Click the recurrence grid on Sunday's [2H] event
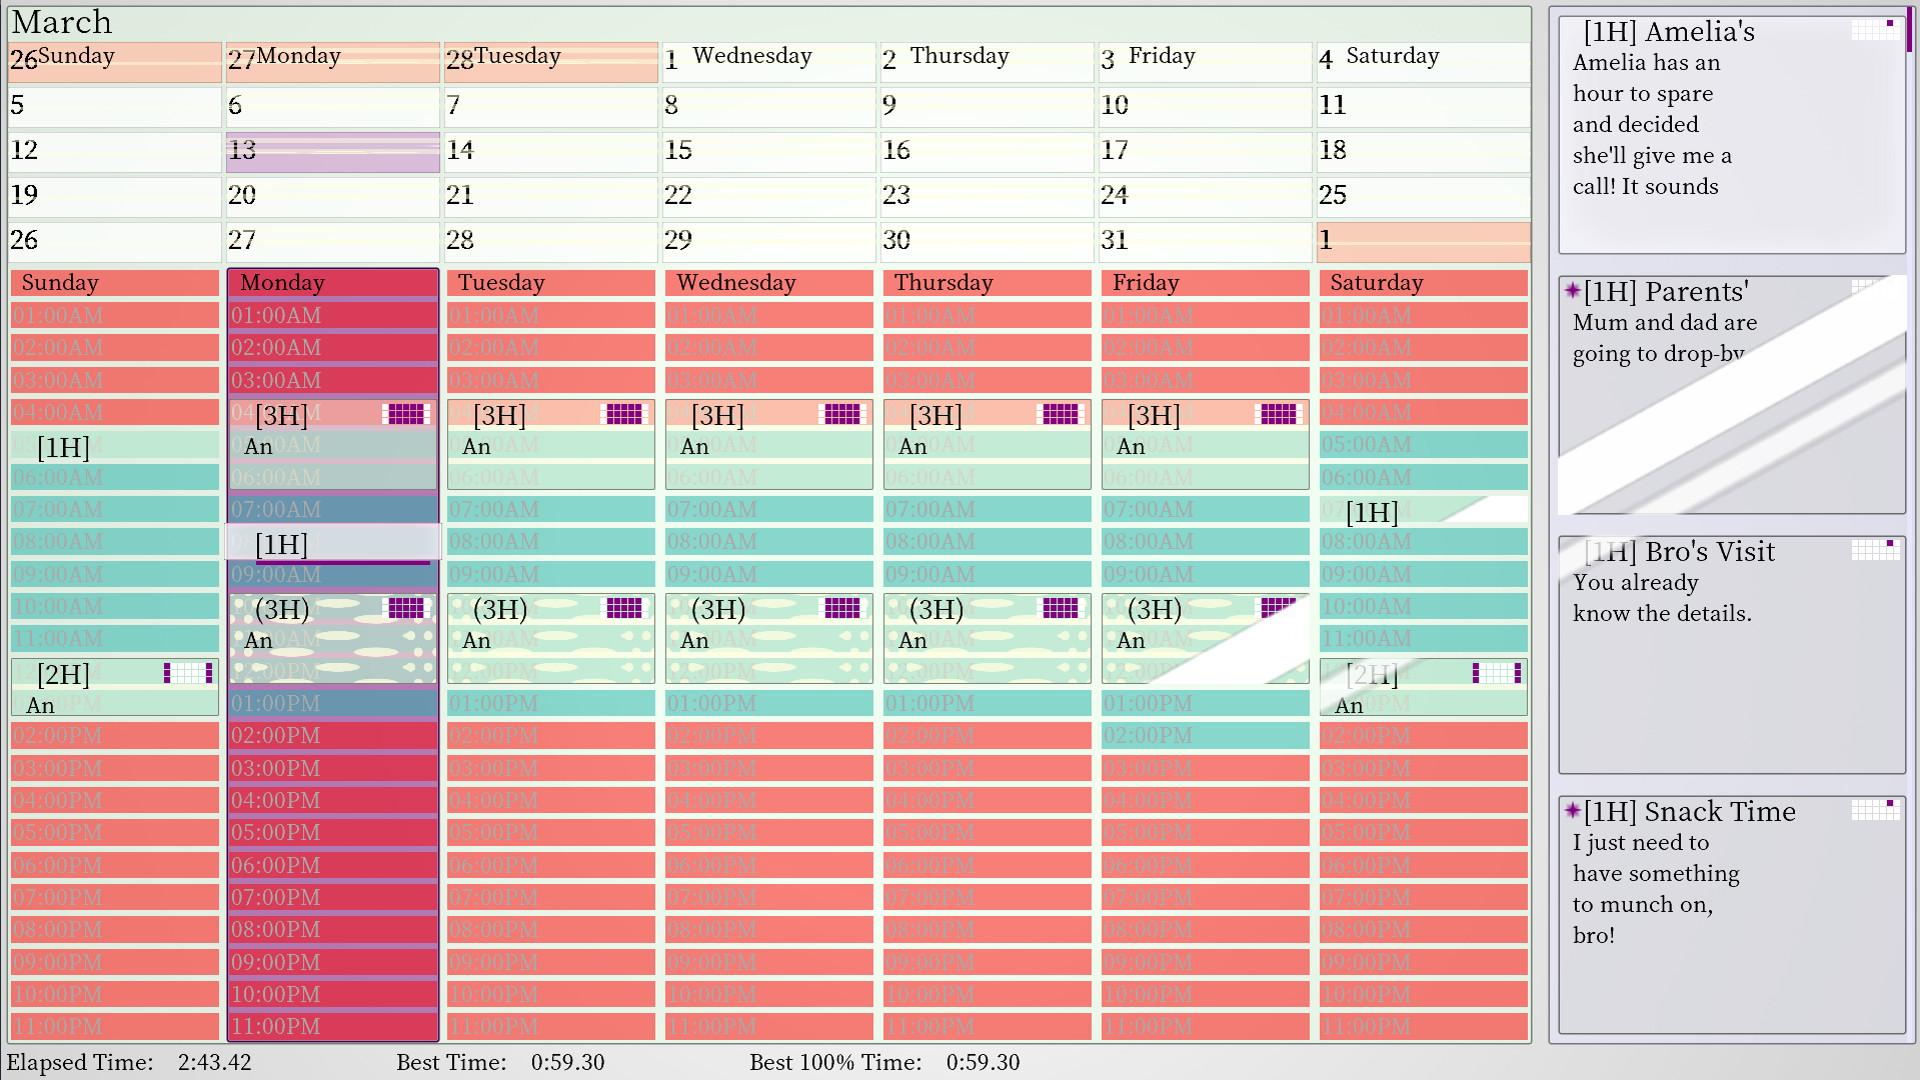The image size is (1920, 1080). pos(188,673)
